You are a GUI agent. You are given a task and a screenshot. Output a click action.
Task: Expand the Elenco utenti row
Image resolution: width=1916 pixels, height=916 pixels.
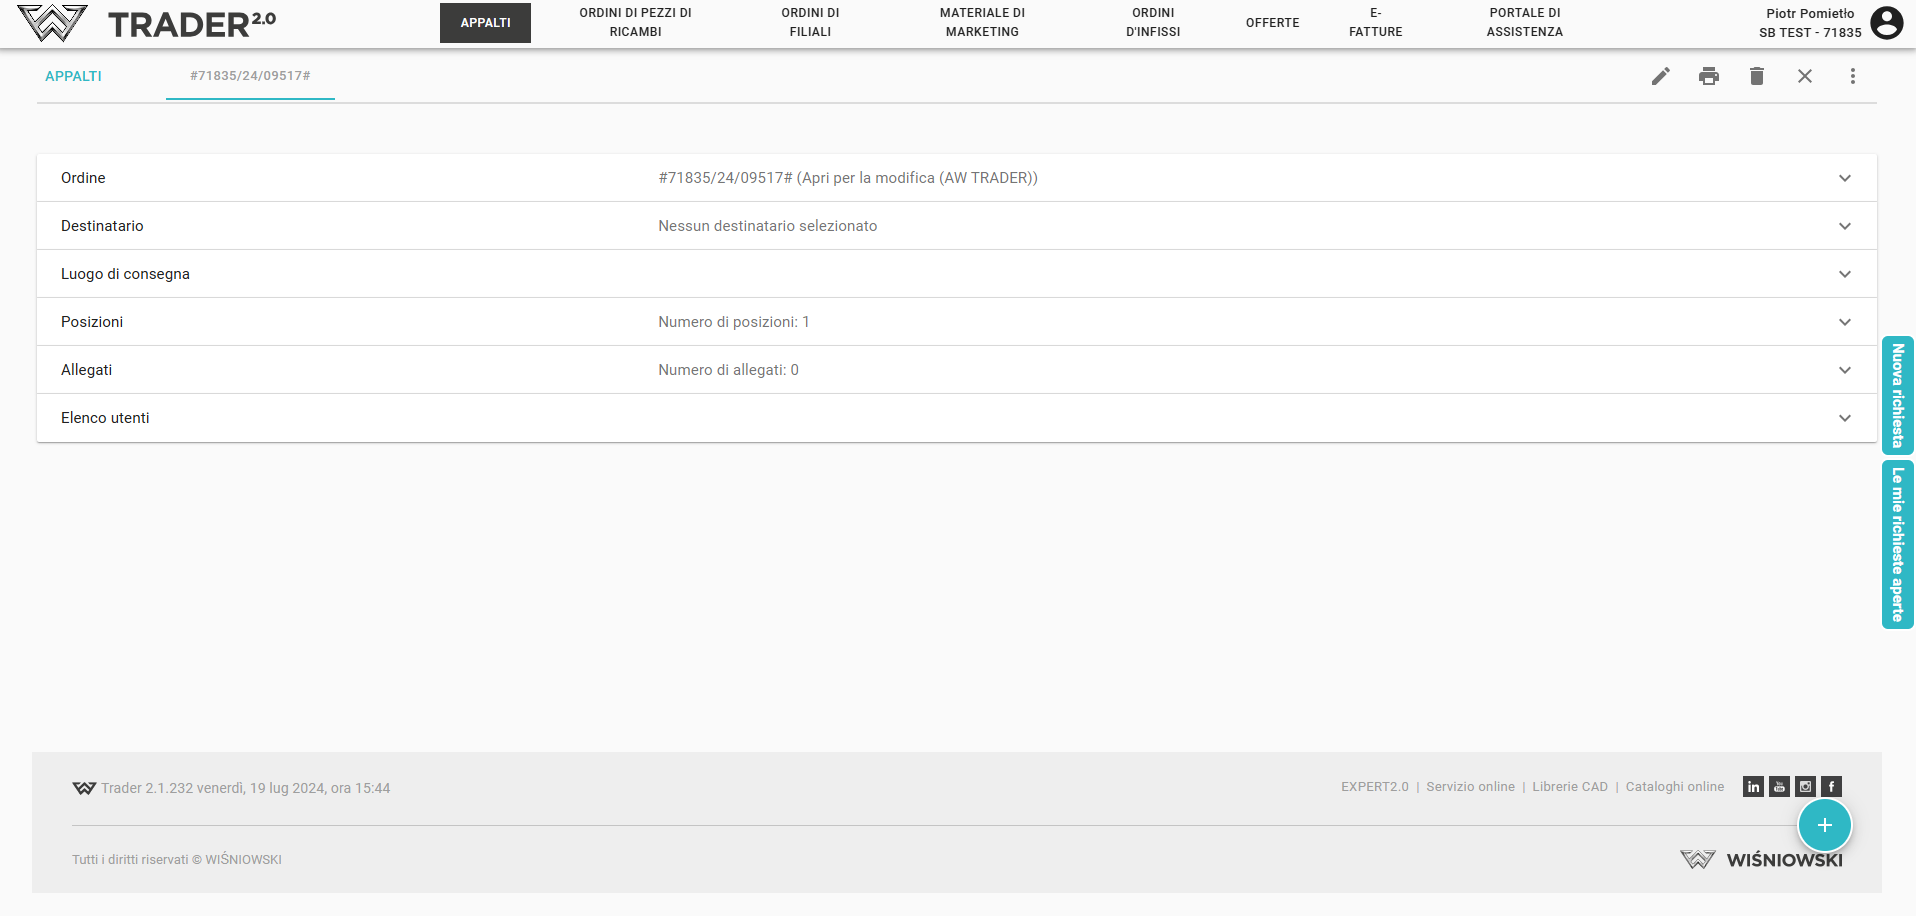coord(1844,418)
